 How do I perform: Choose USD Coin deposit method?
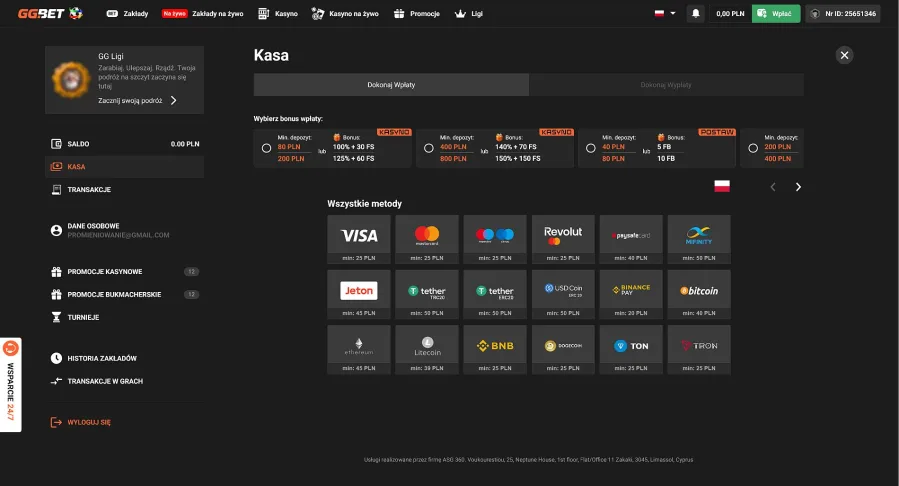pos(563,294)
